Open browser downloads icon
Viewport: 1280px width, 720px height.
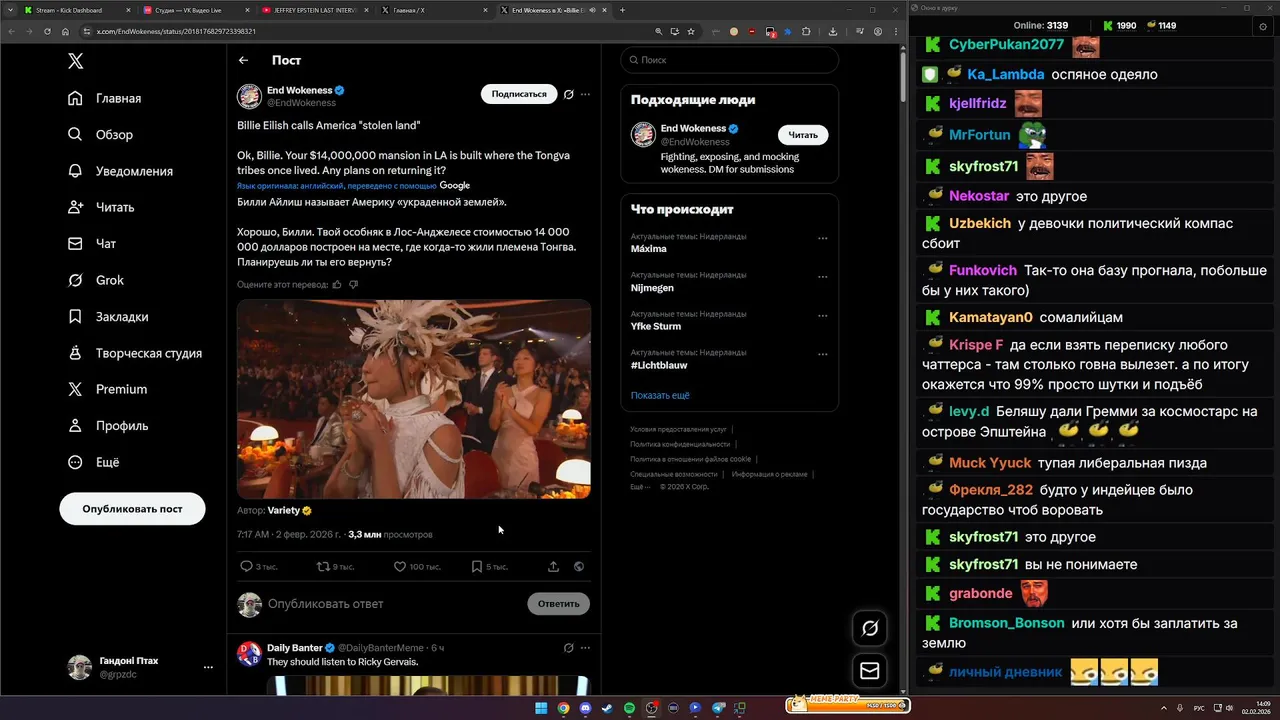(833, 31)
